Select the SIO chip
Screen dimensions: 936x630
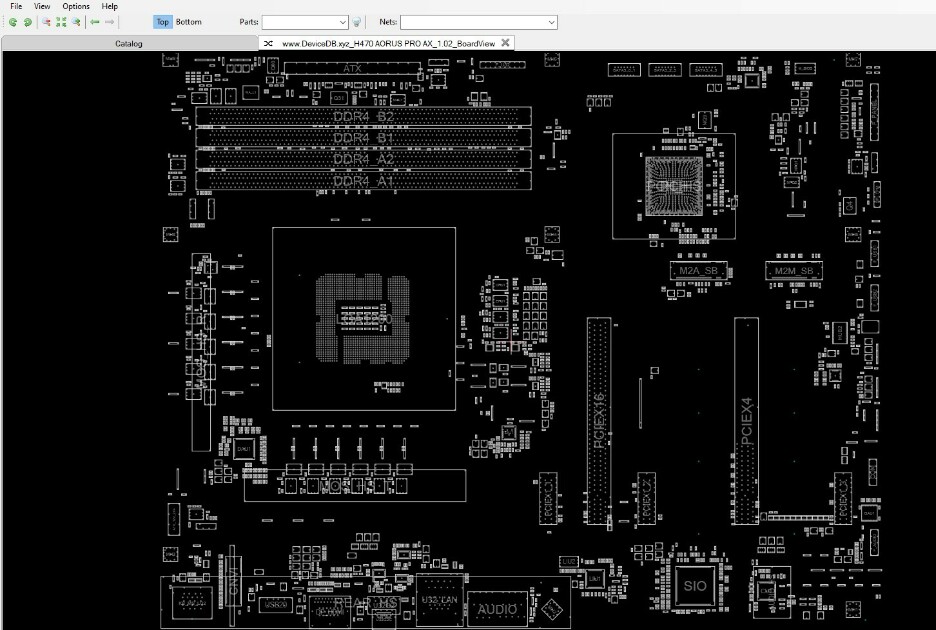[x=695, y=586]
